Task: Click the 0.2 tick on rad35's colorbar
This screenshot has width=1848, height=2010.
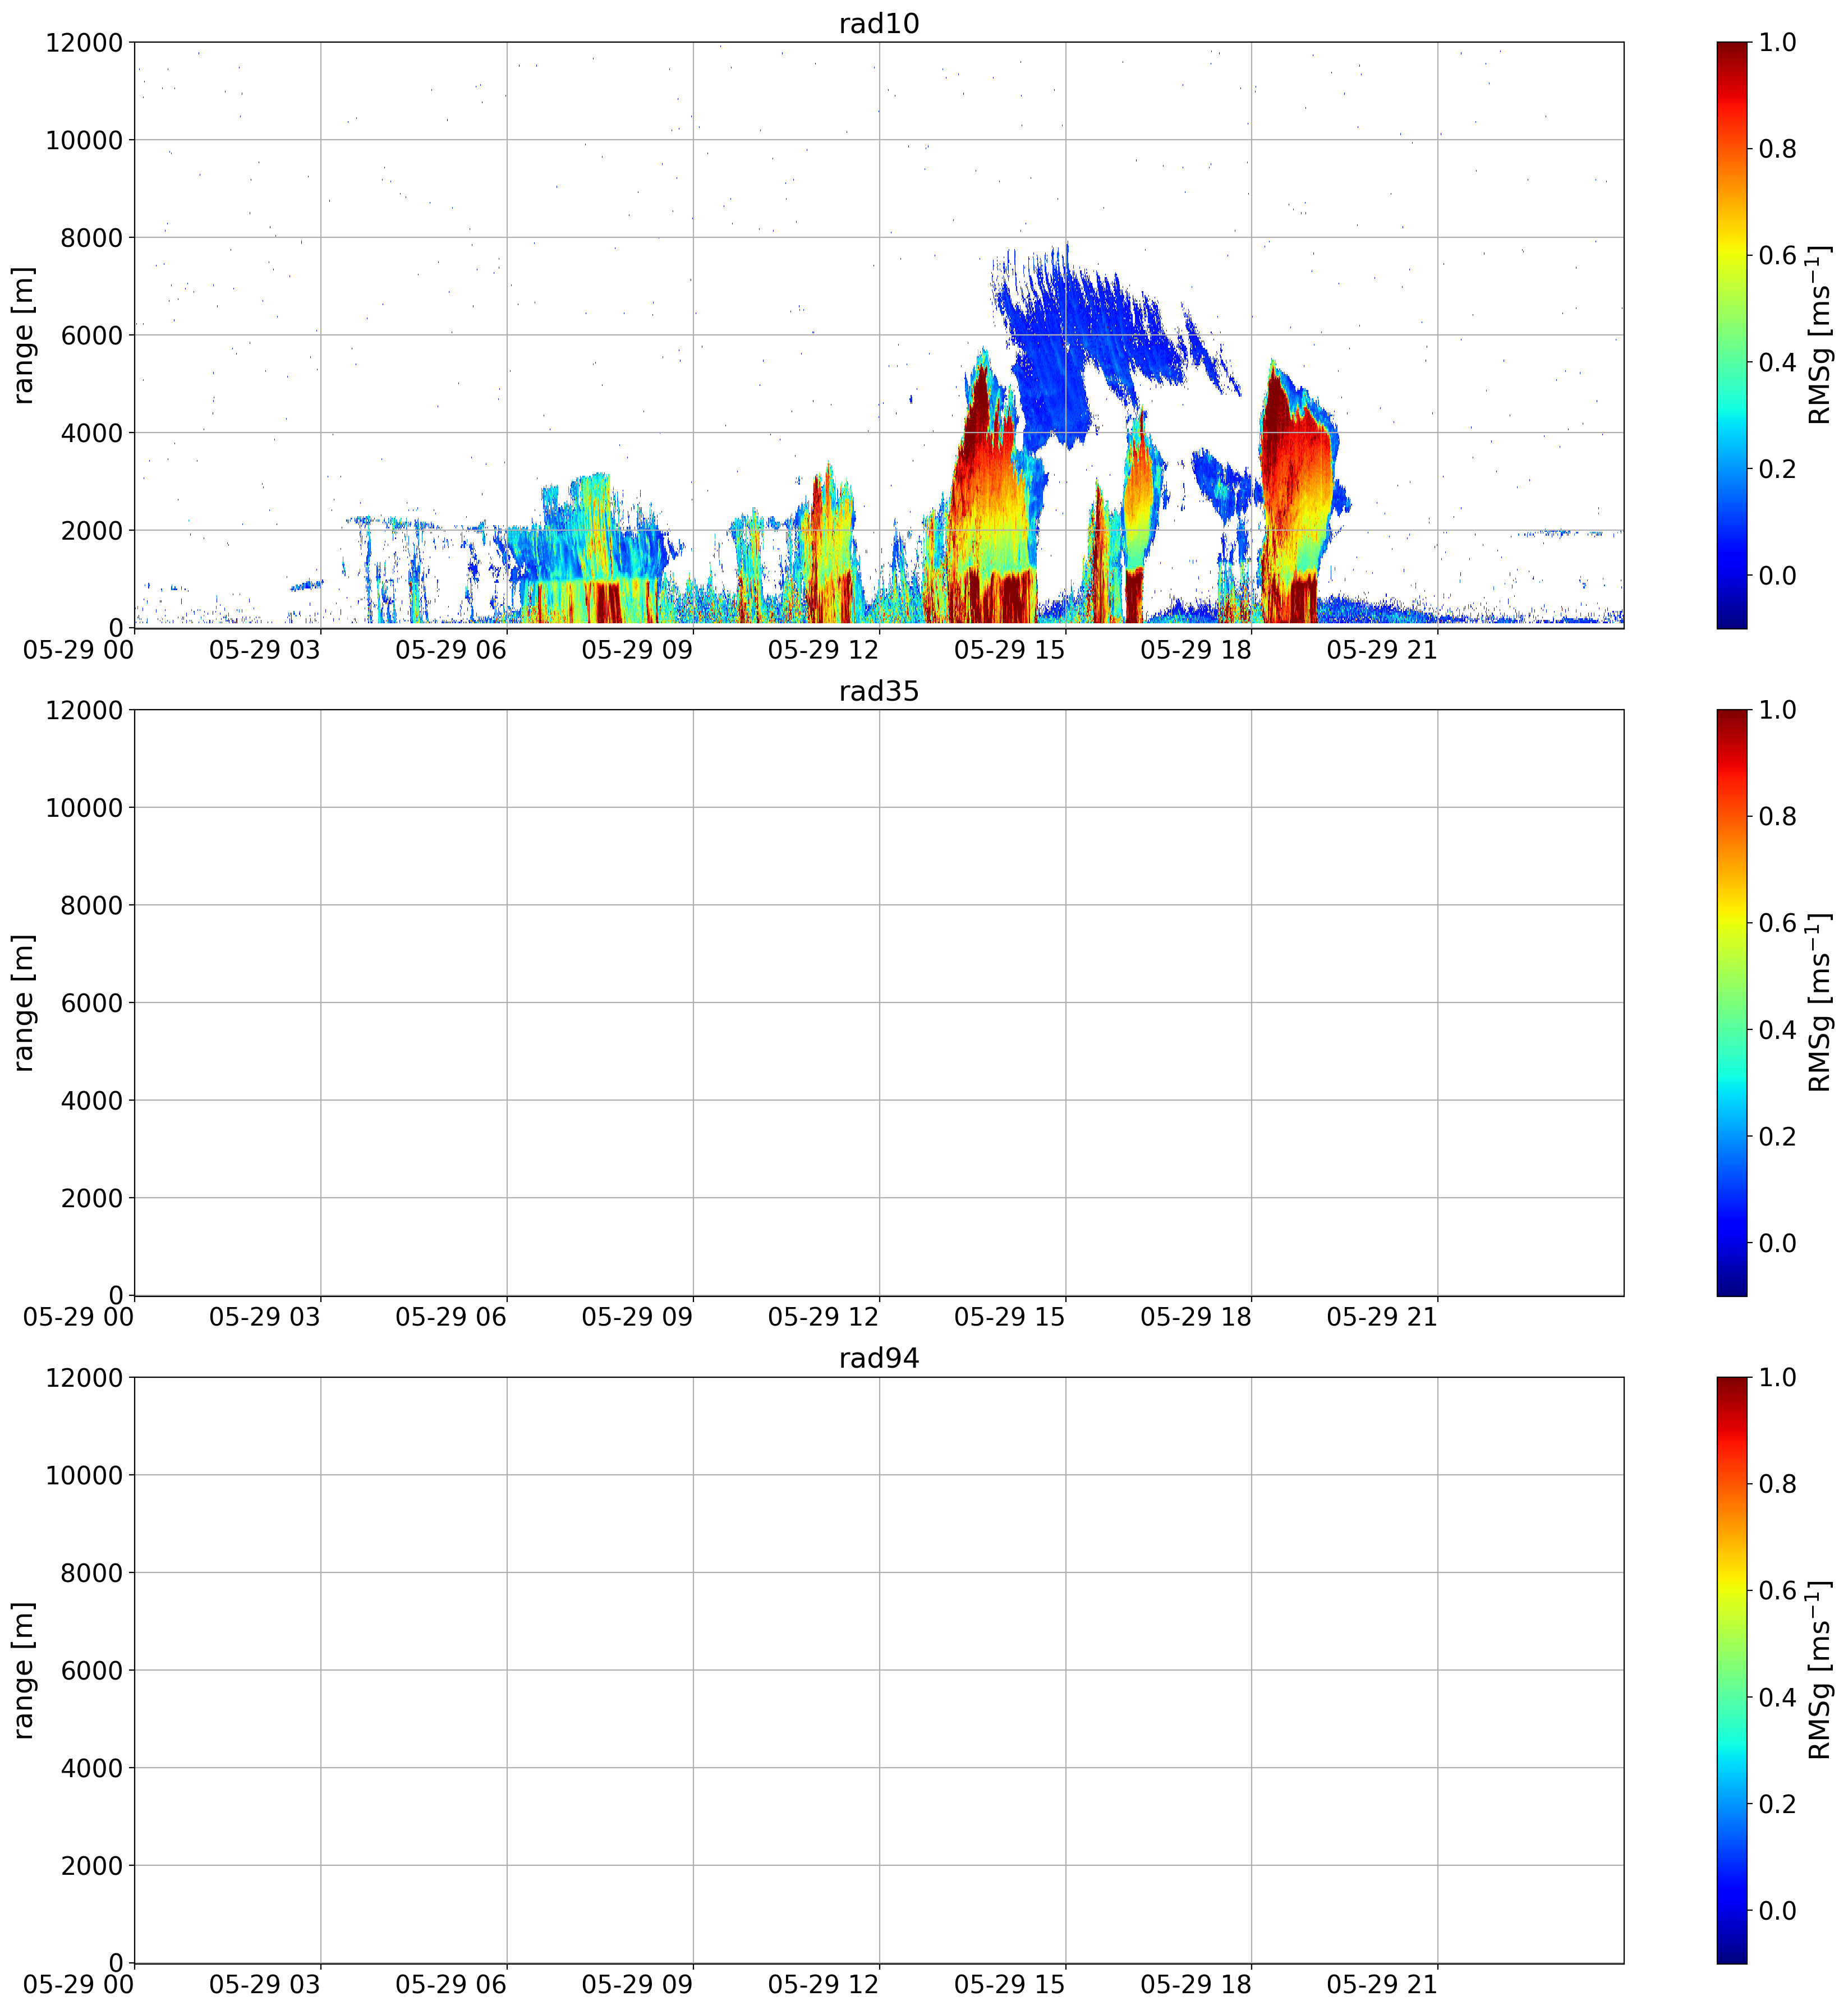Action: 1777,1136
